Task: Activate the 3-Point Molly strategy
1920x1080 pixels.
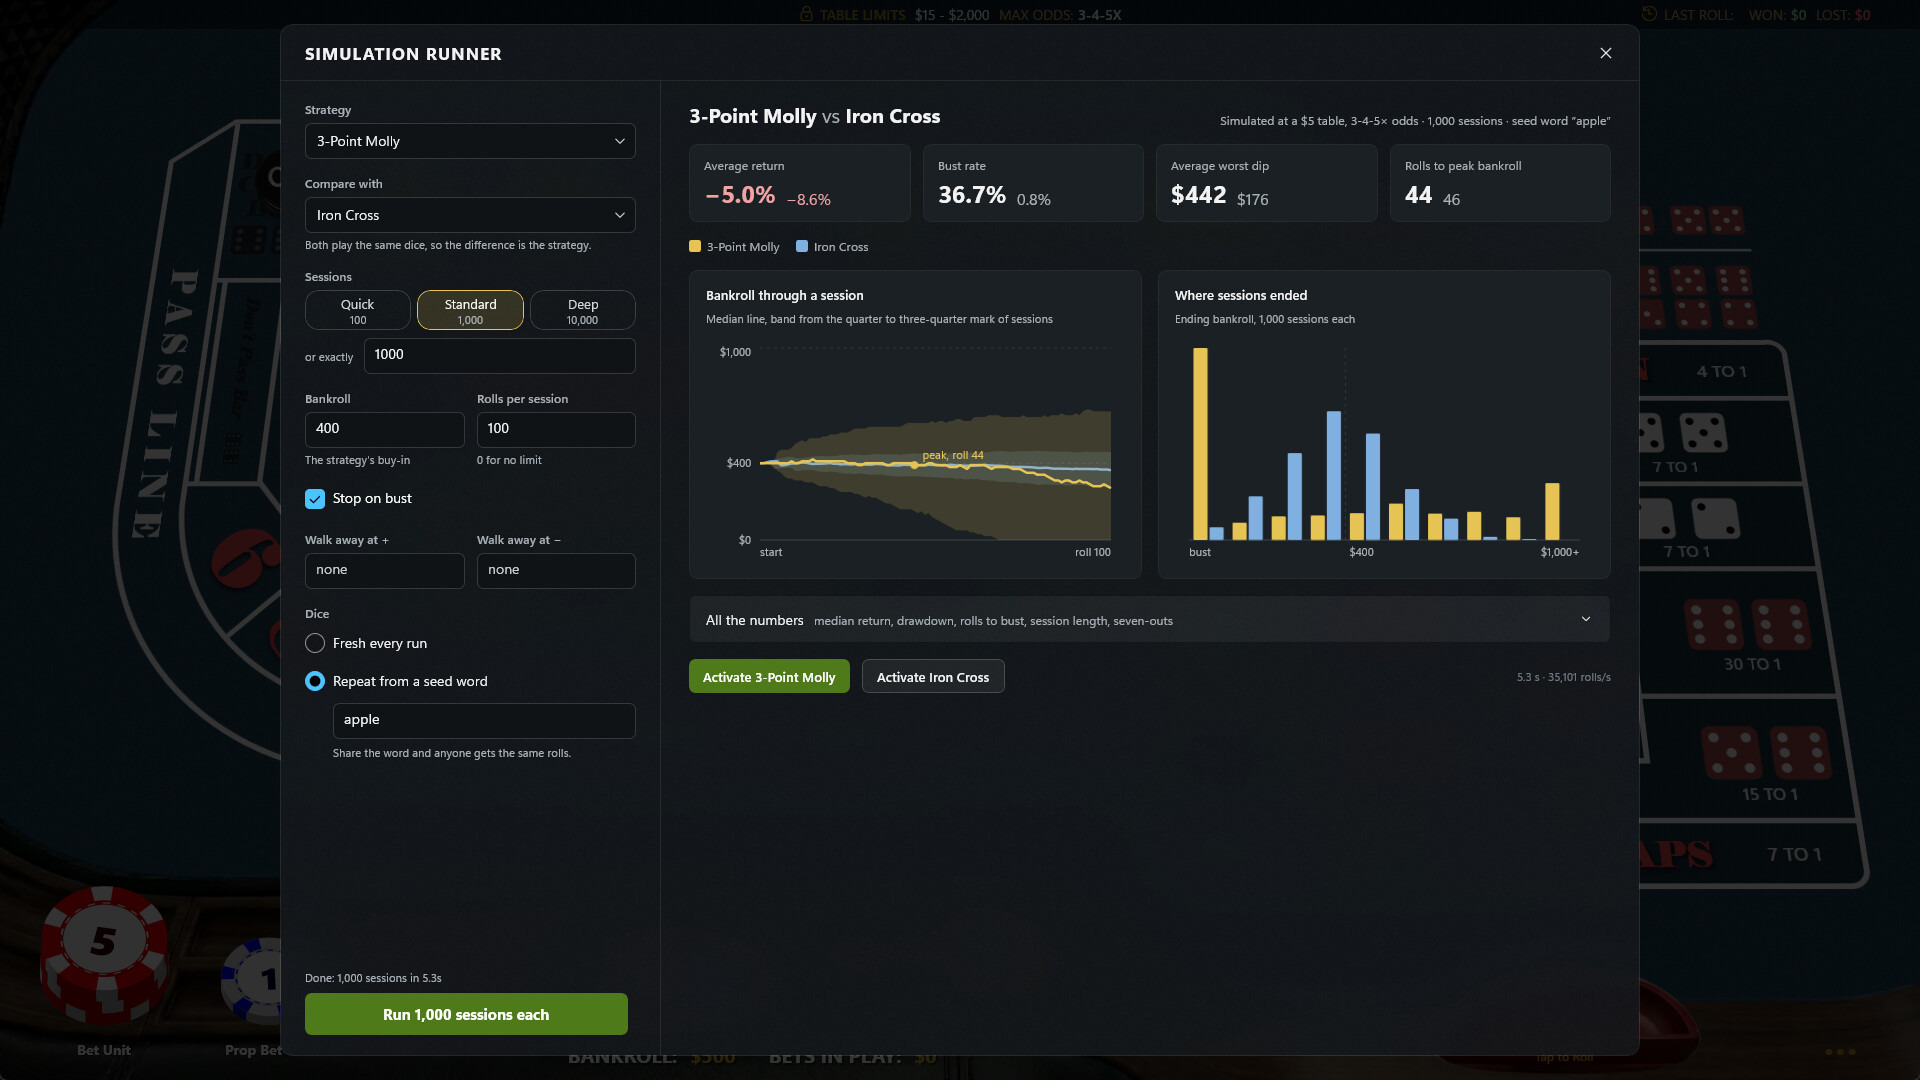Action: tap(769, 677)
